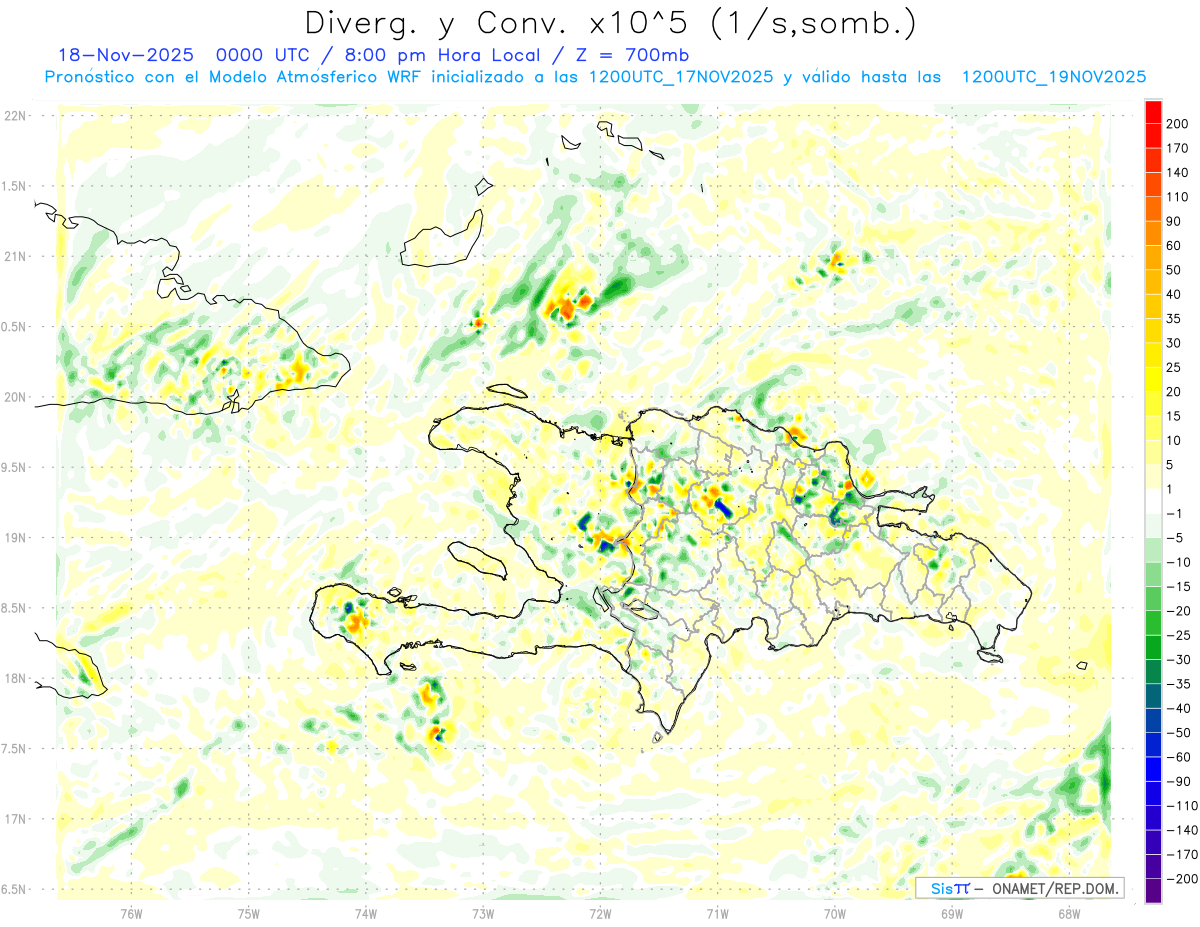
Task: Click the chart title "Diverg. y Conv. x10^5"
Action: point(502,23)
